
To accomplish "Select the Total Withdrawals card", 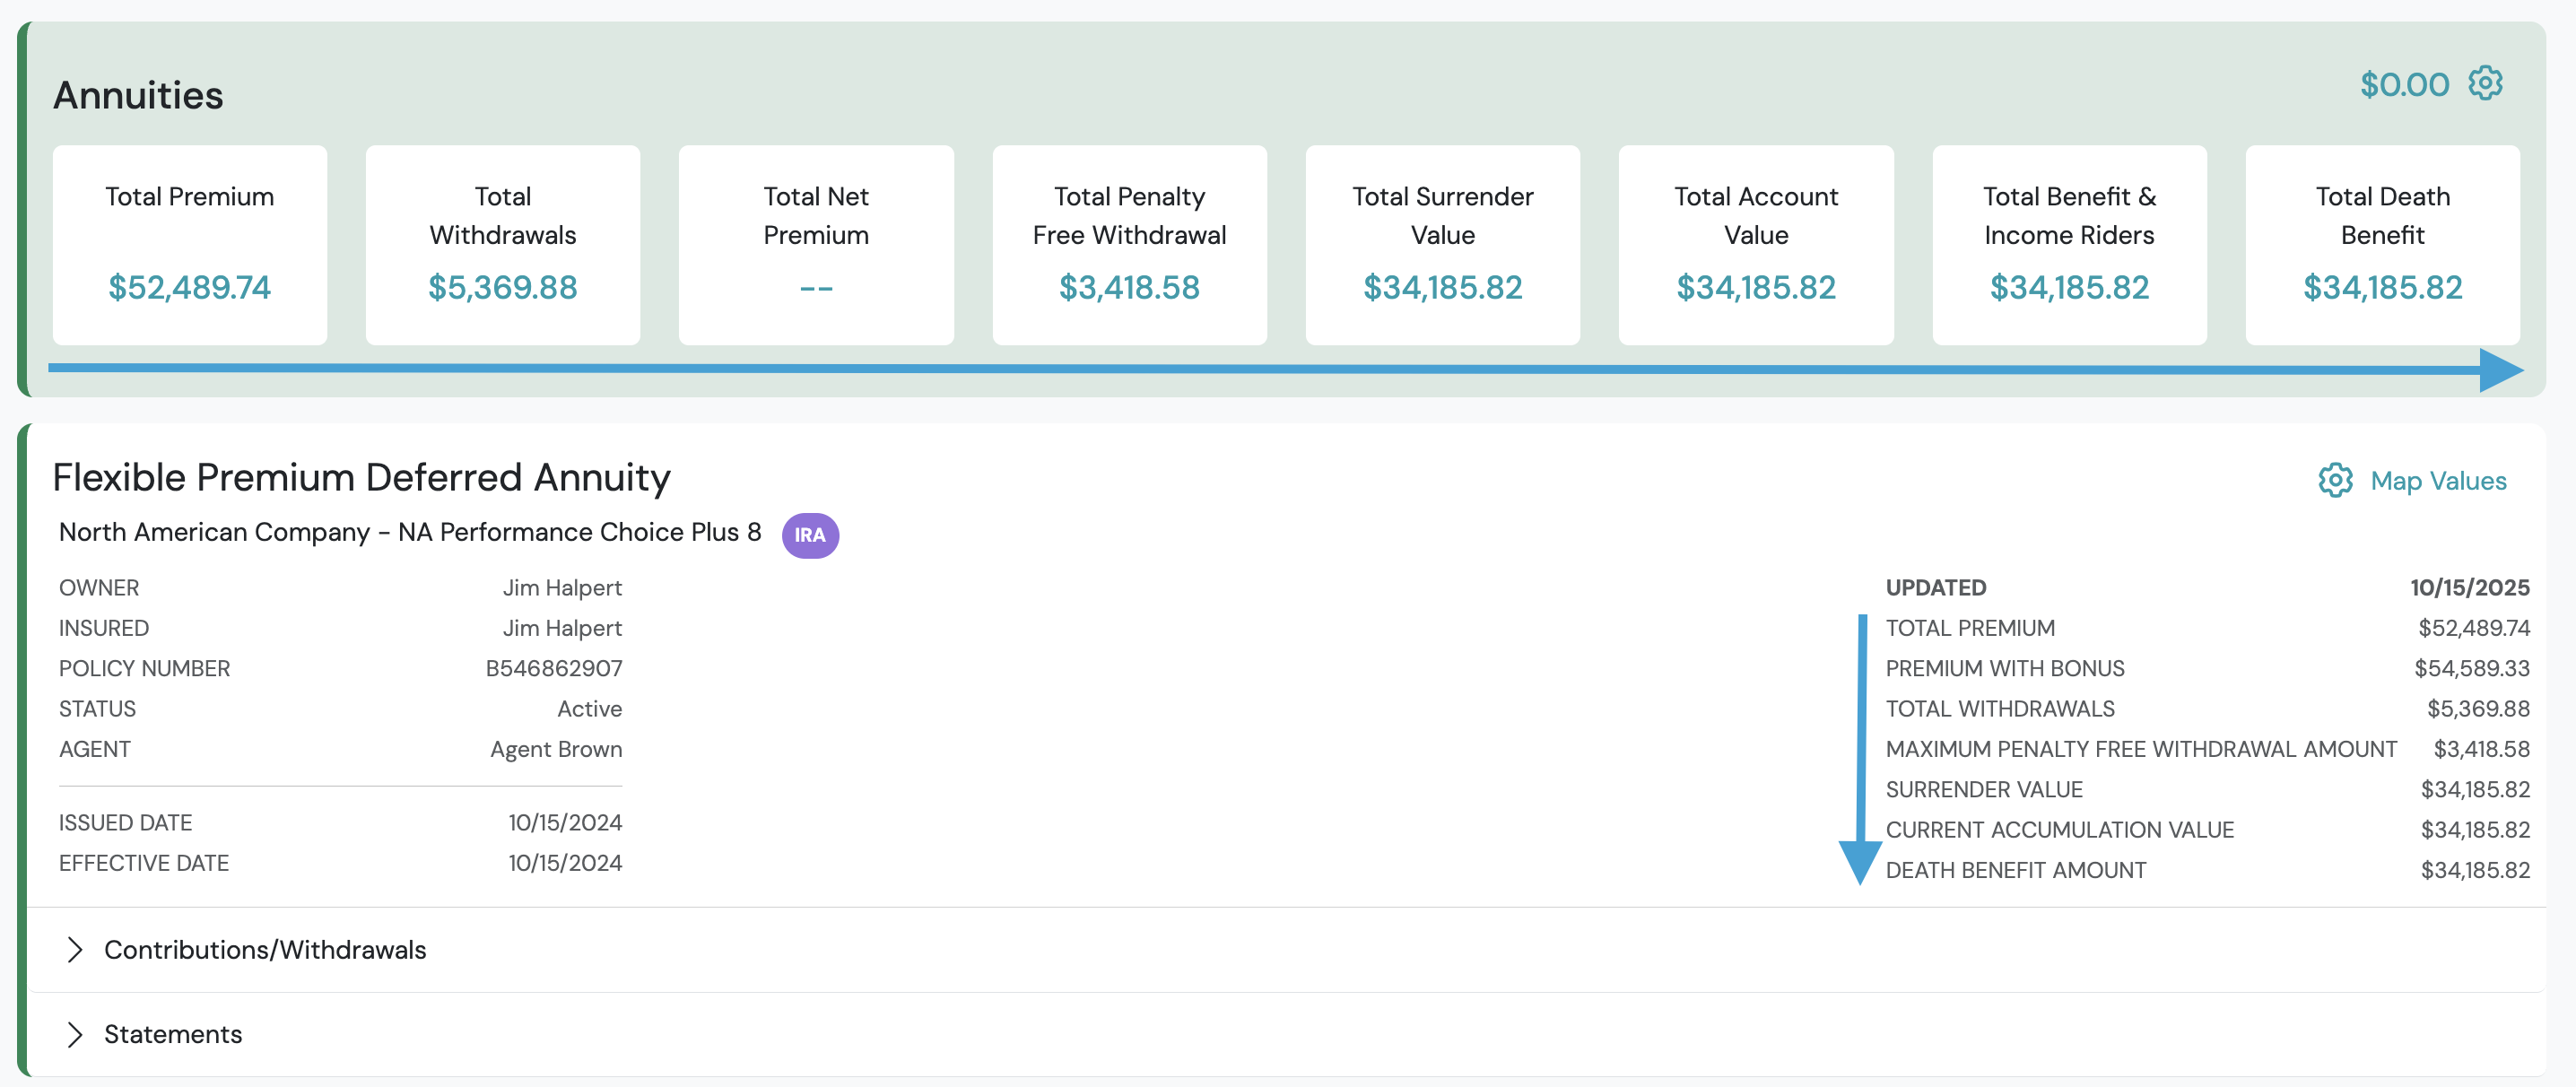I will pyautogui.click(x=503, y=245).
